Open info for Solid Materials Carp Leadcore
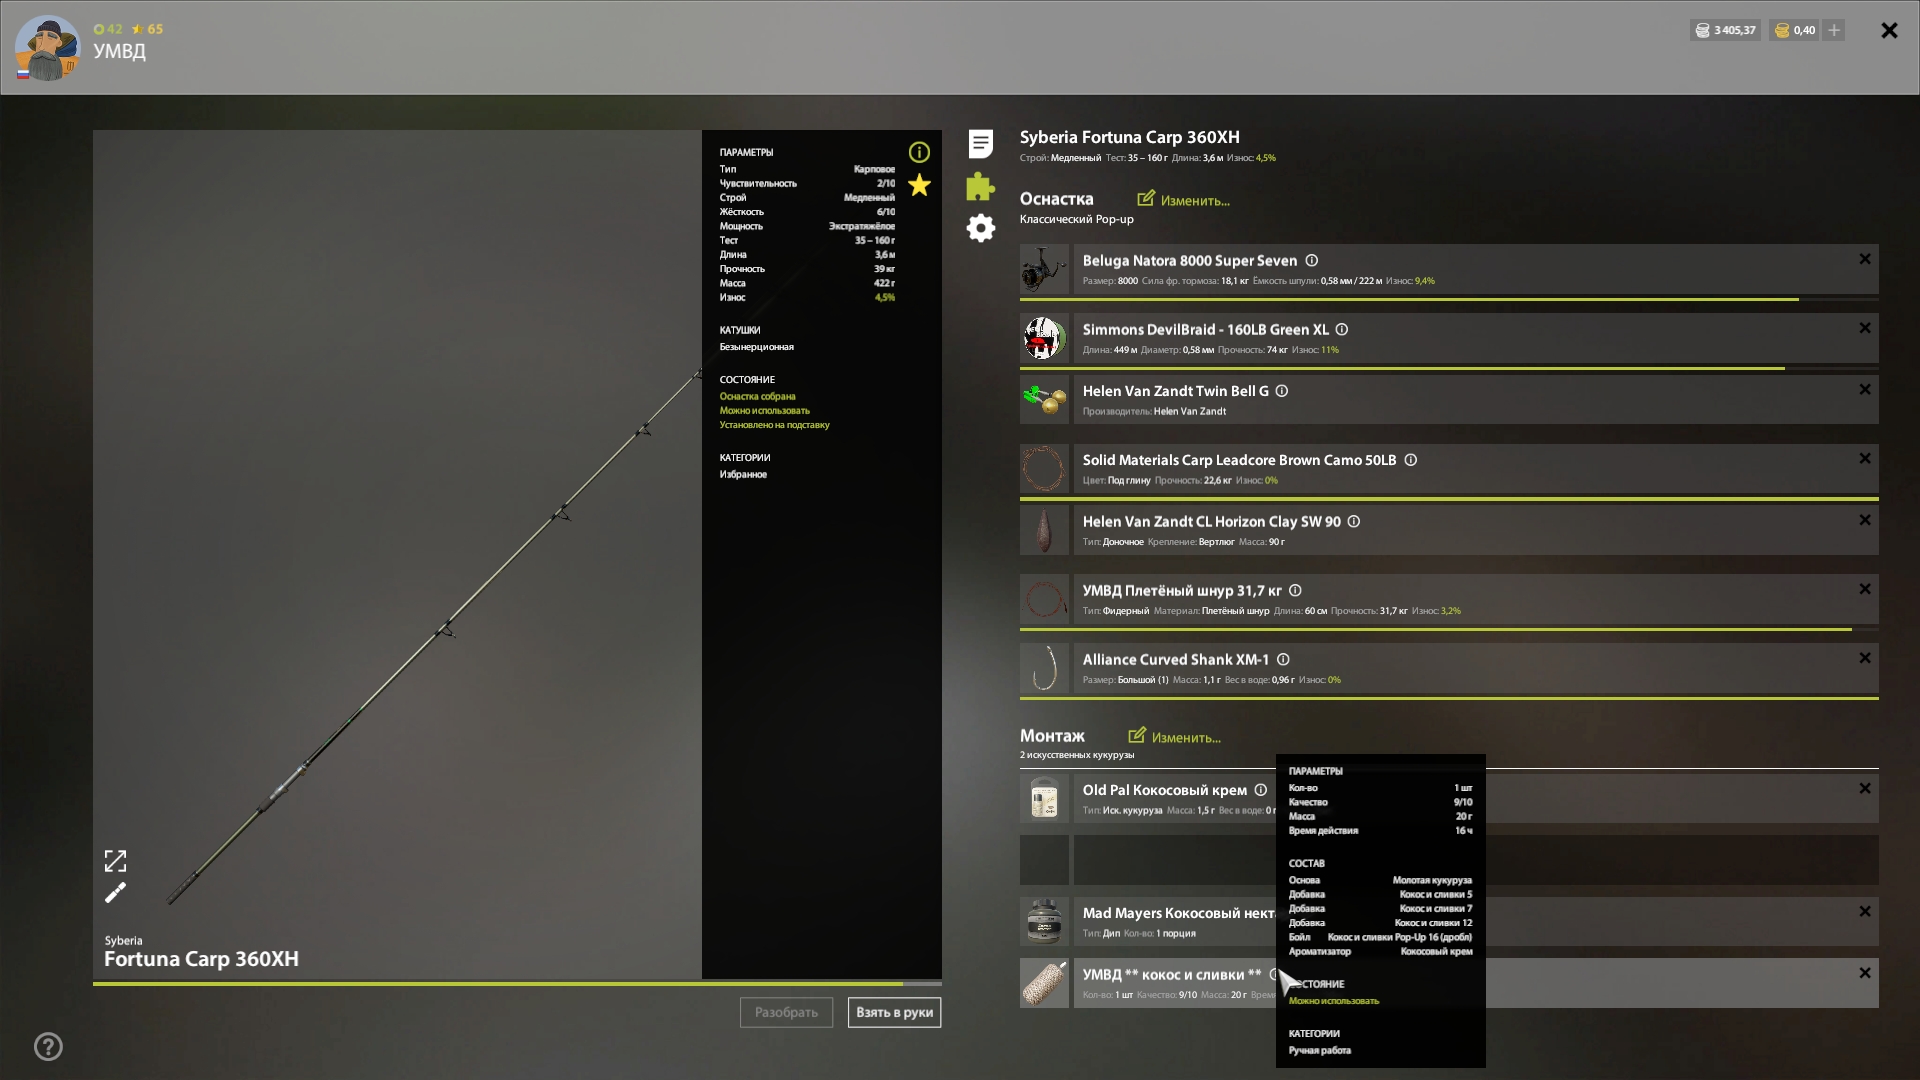This screenshot has width=1920, height=1080. click(1410, 460)
